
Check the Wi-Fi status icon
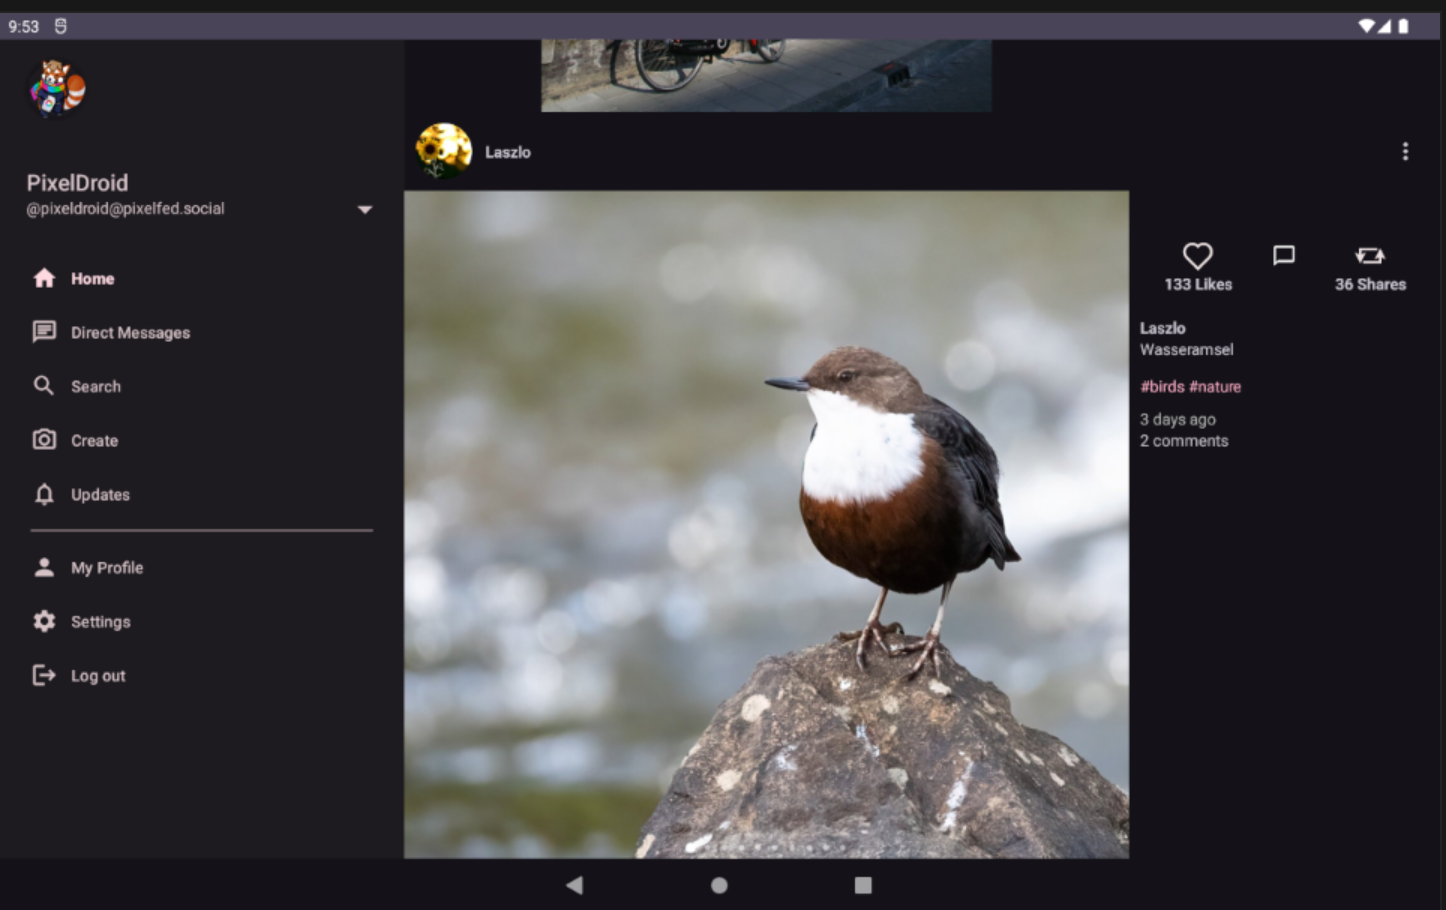(1366, 26)
